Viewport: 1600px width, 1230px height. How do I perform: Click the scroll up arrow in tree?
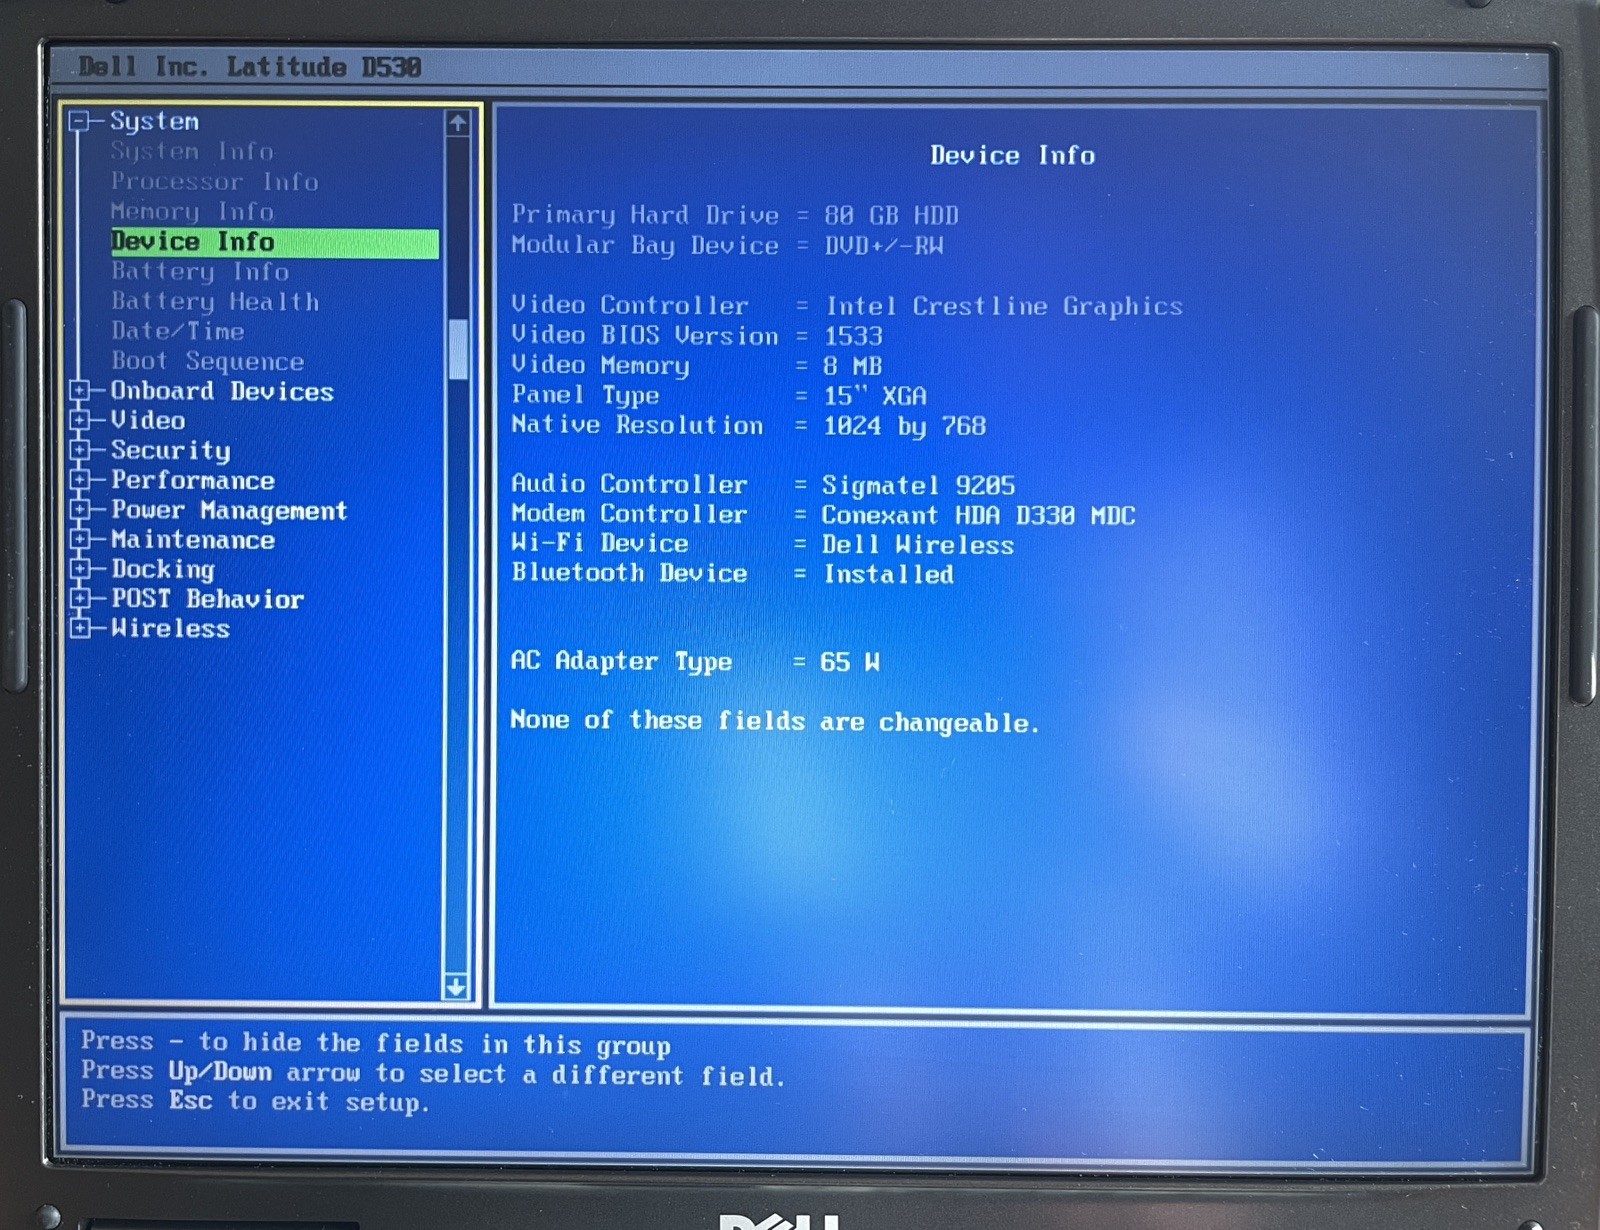(457, 123)
